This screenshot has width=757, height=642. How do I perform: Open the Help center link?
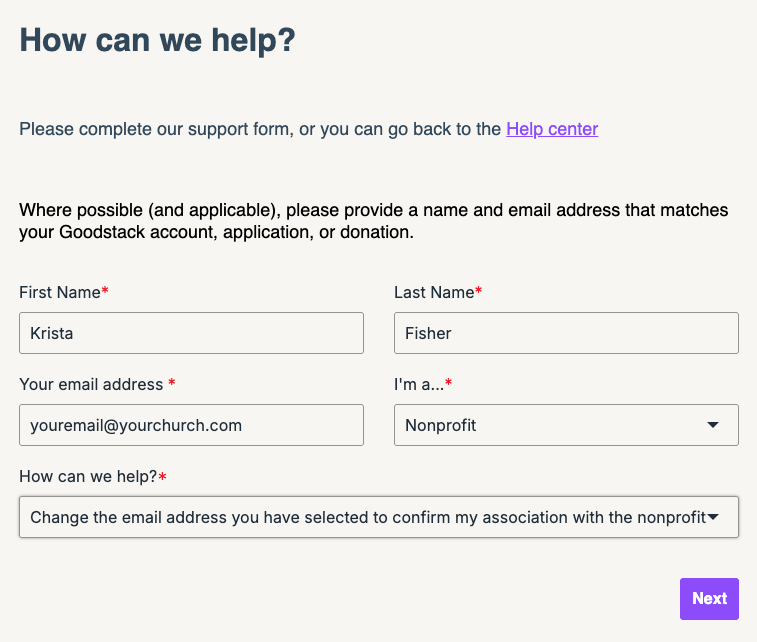(x=552, y=129)
